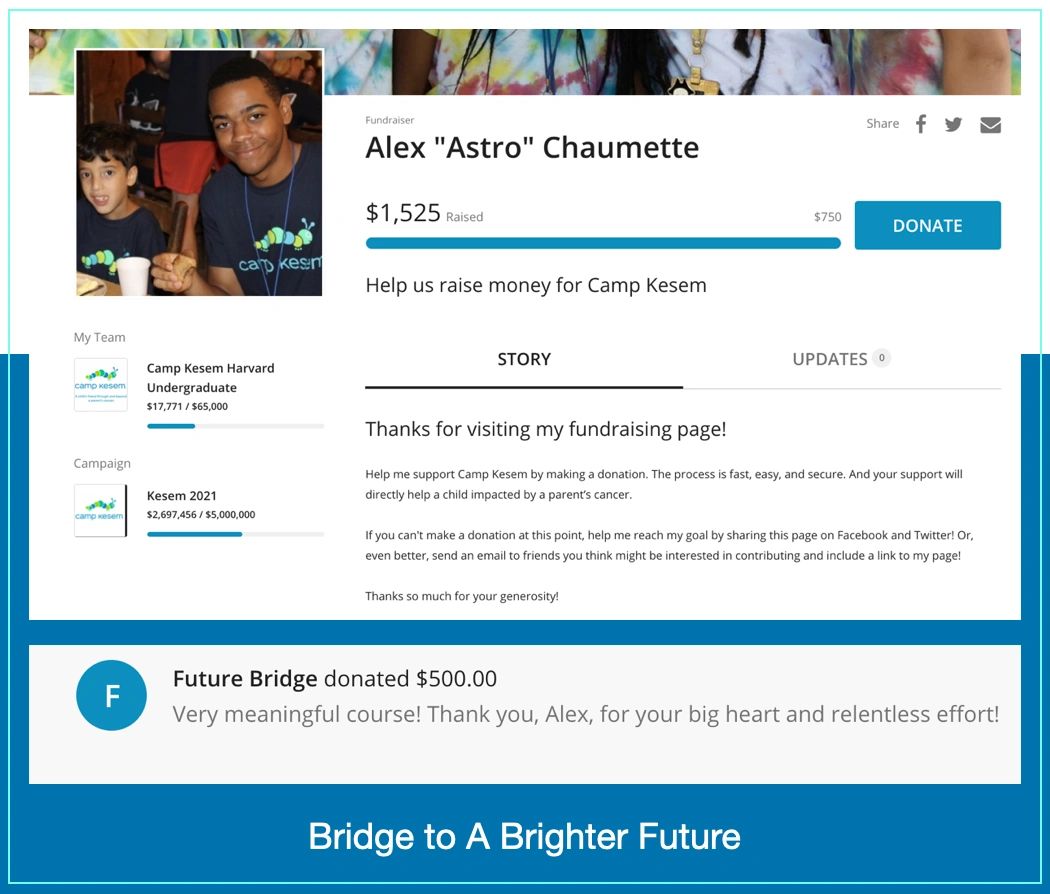The height and width of the screenshot is (894, 1050).
Task: Click the Bridge to A Brighter Future caption
Action: 524,836
